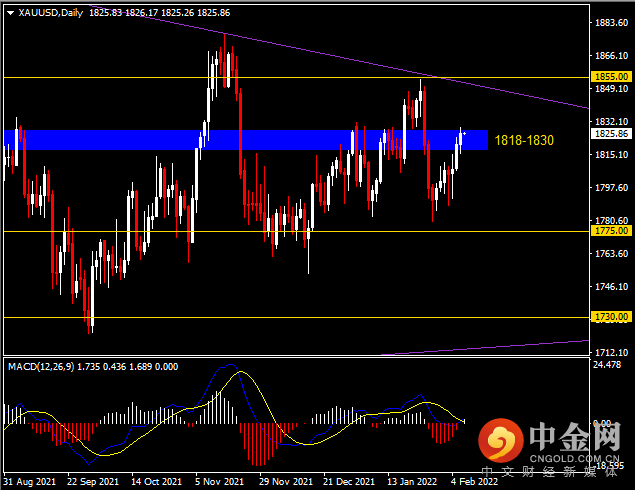635x490 pixels.
Task: Select the 1855.00 price level label
Action: 612,77
